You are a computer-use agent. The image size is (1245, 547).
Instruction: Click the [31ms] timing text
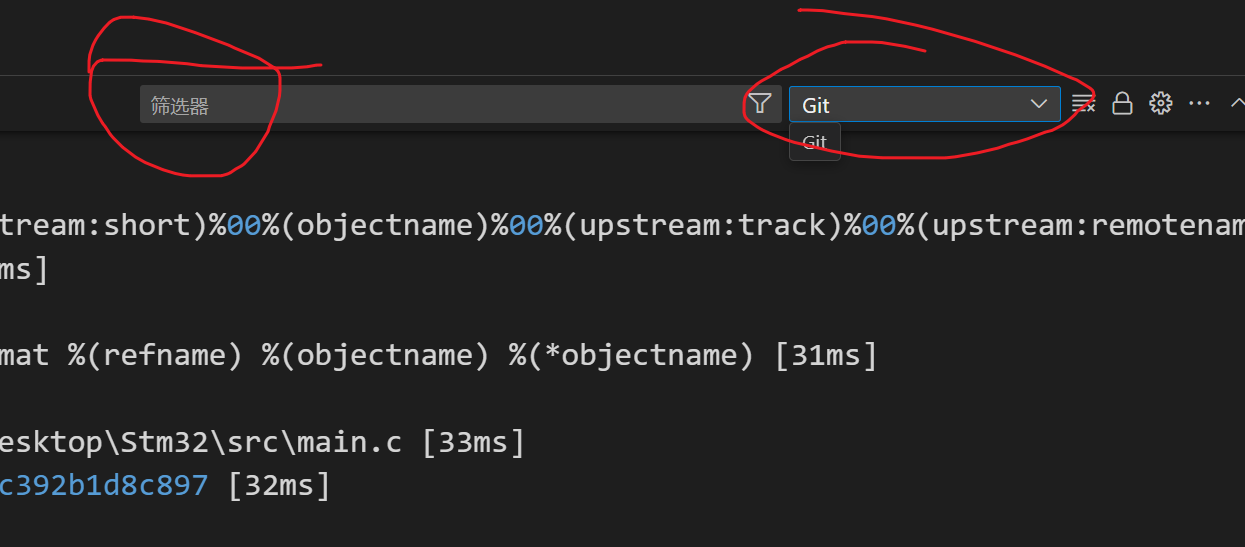pyautogui.click(x=826, y=355)
